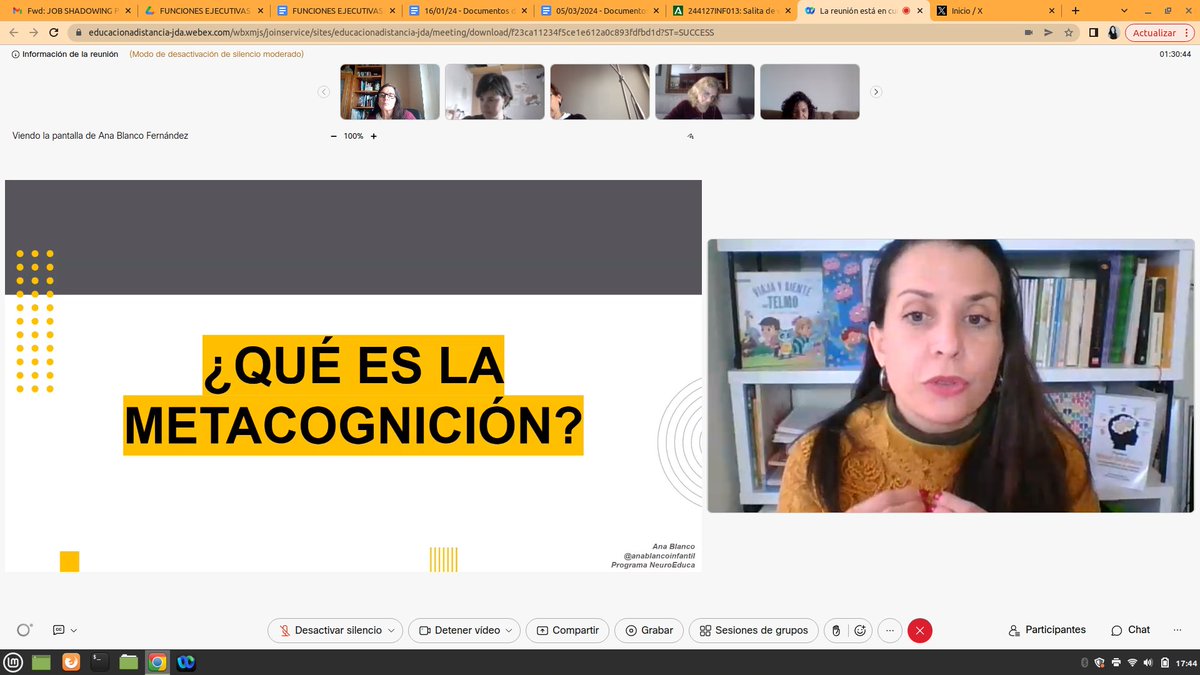Expand the captions options chevron
This screenshot has width=1200, height=675.
(x=74, y=631)
